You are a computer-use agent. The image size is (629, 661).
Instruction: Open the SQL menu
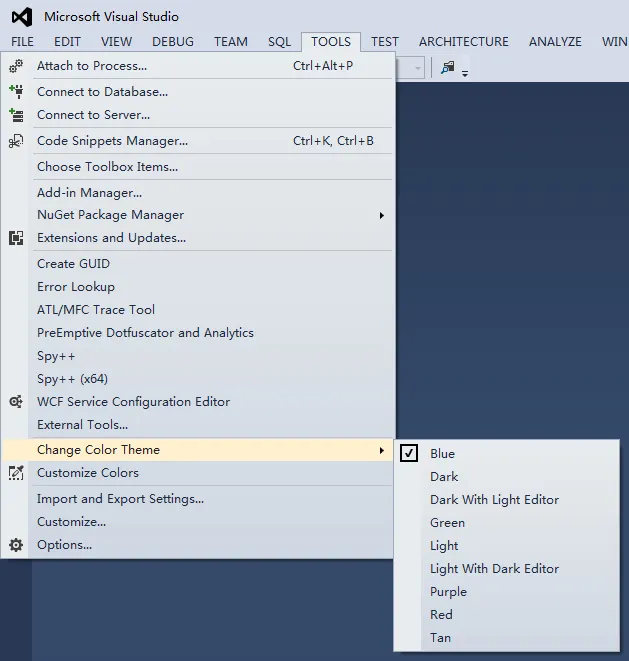coord(280,42)
